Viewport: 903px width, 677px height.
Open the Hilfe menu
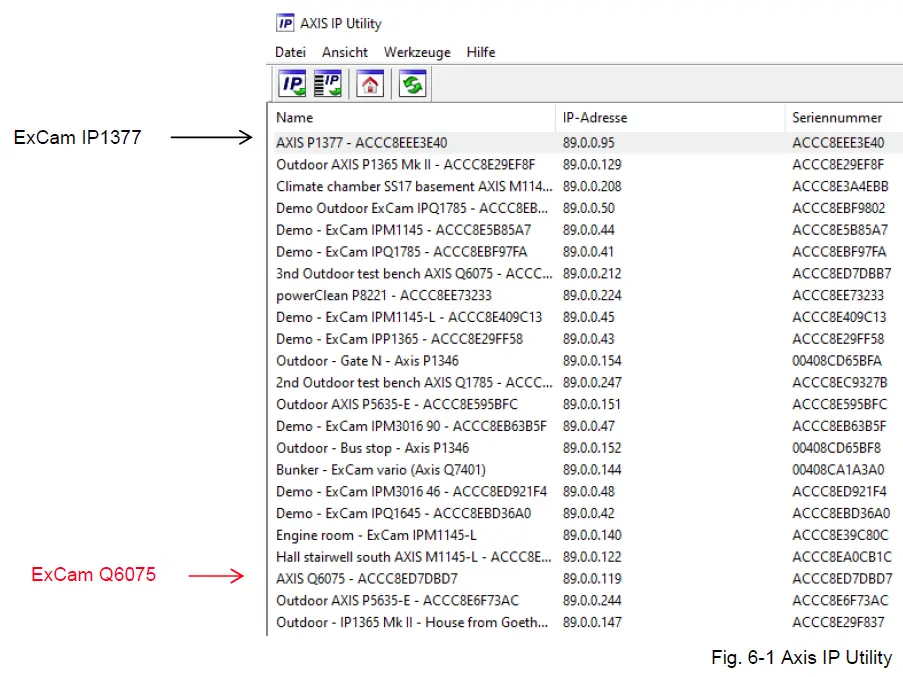pyautogui.click(x=481, y=52)
